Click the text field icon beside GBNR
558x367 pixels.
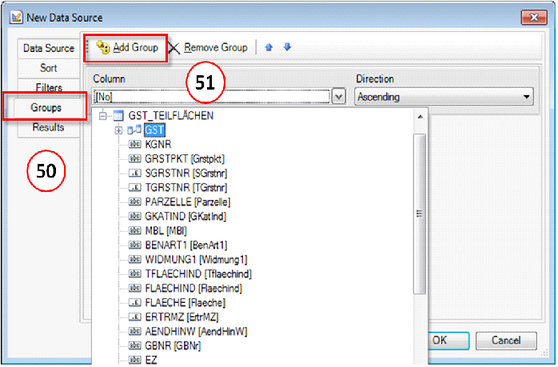(135, 346)
